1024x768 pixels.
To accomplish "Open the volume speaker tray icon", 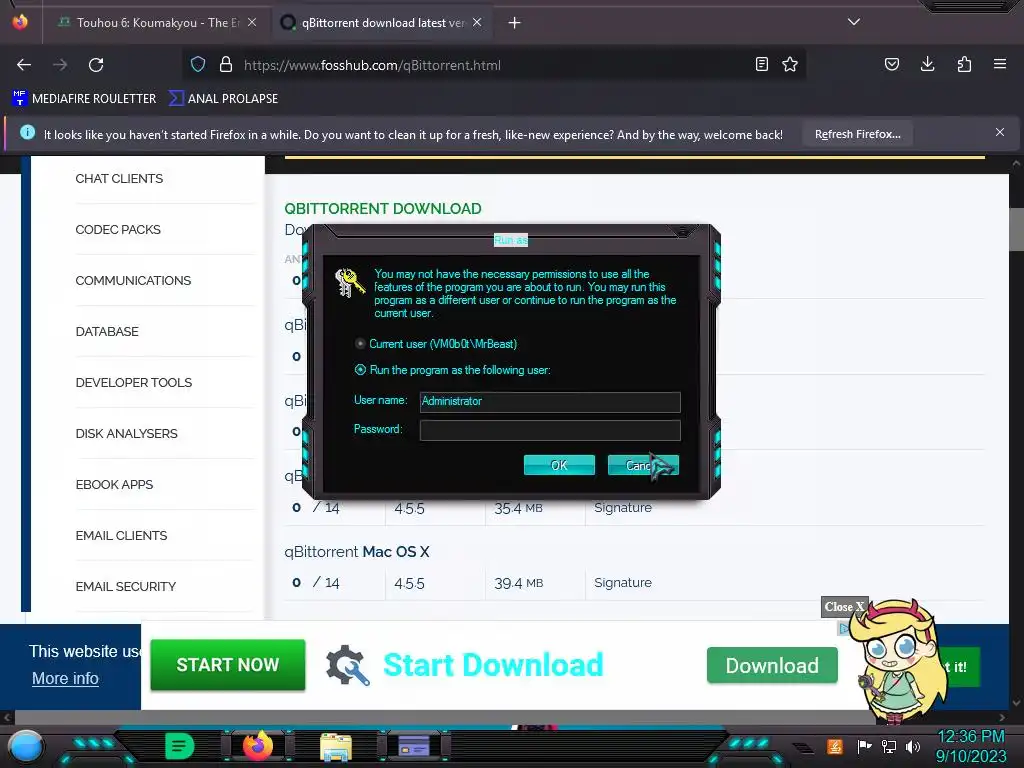I will pyautogui.click(x=913, y=746).
